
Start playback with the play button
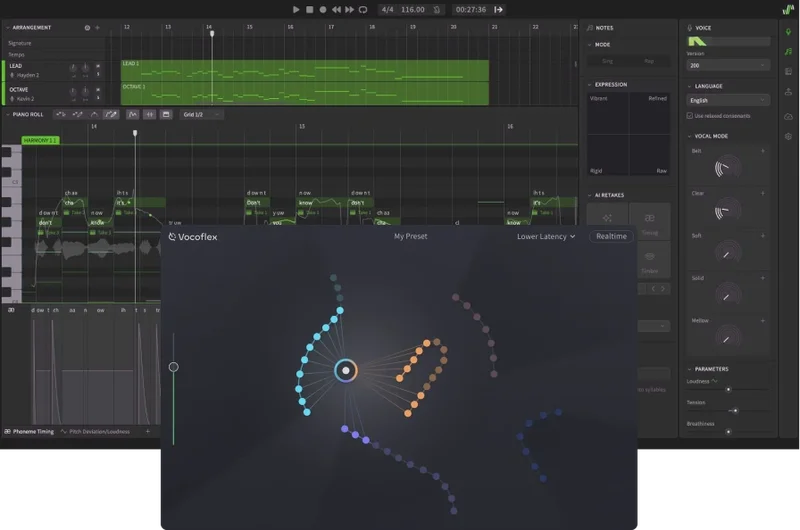[296, 9]
